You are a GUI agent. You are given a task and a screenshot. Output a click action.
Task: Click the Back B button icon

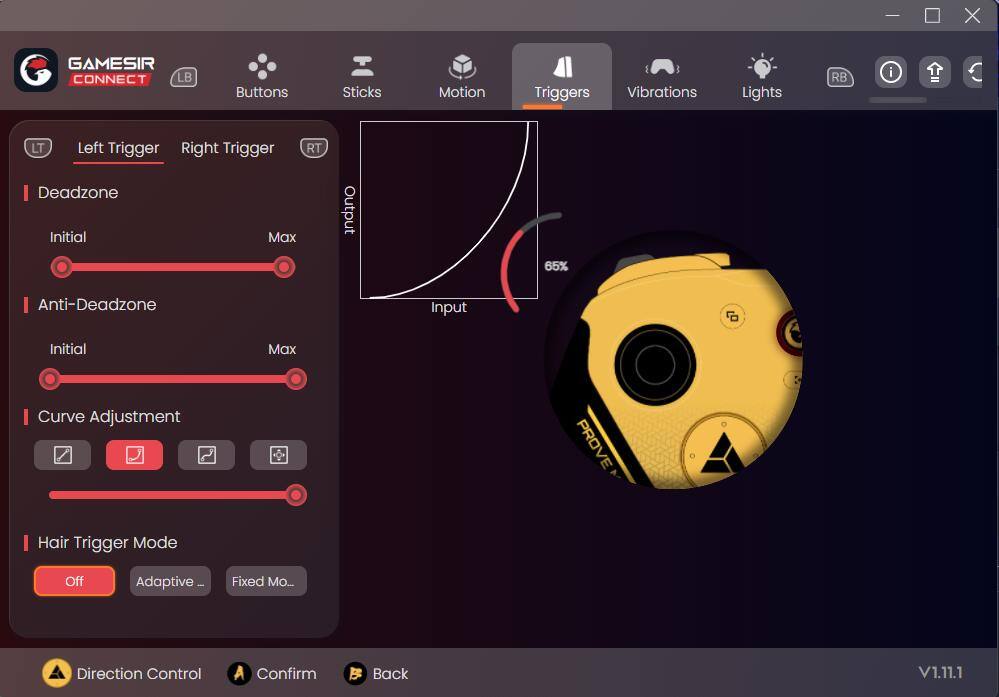coord(355,673)
